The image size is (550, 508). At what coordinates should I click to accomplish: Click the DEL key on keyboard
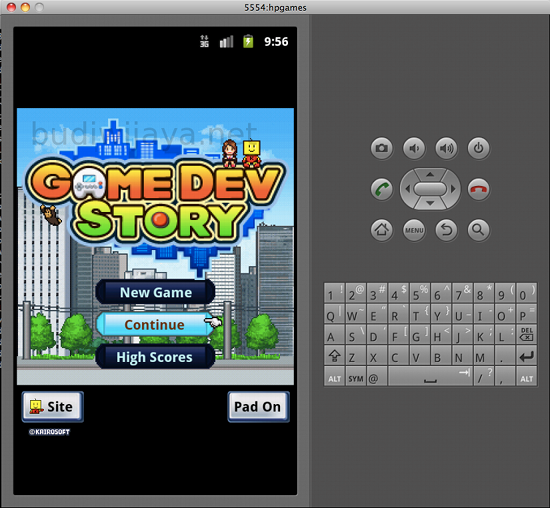(x=526, y=334)
